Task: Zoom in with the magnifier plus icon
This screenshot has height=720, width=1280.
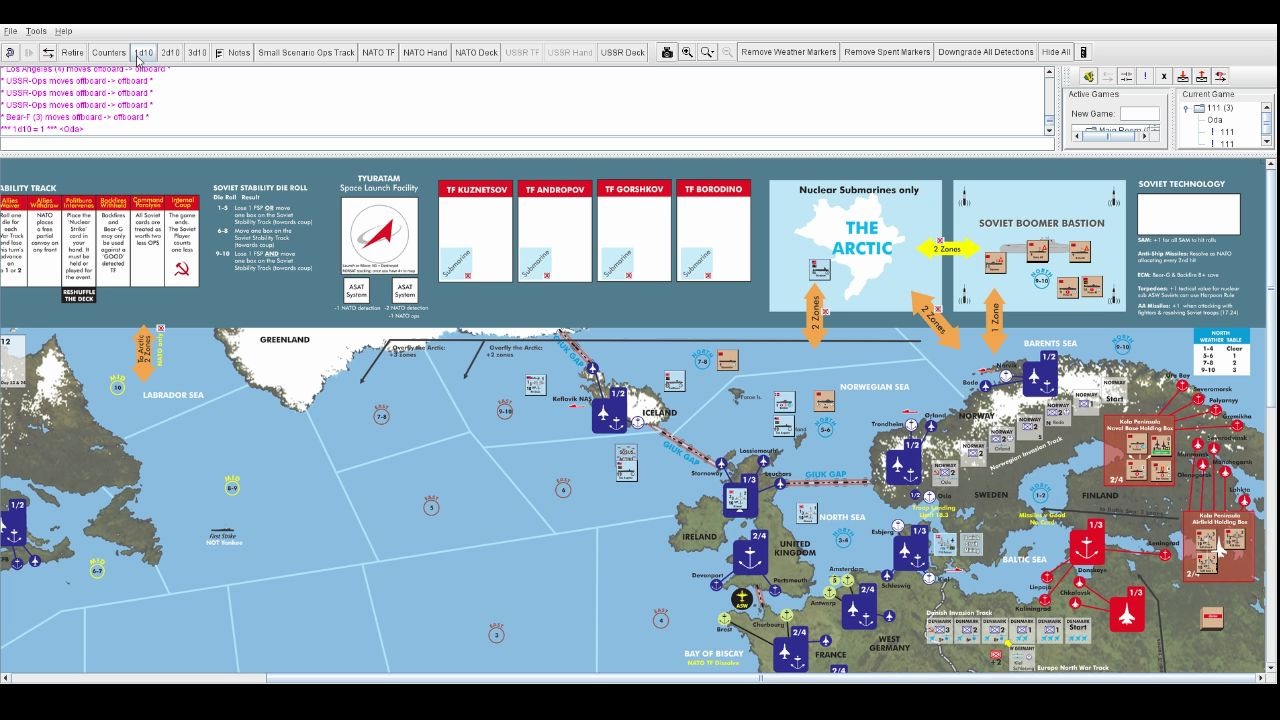Action: [x=687, y=52]
